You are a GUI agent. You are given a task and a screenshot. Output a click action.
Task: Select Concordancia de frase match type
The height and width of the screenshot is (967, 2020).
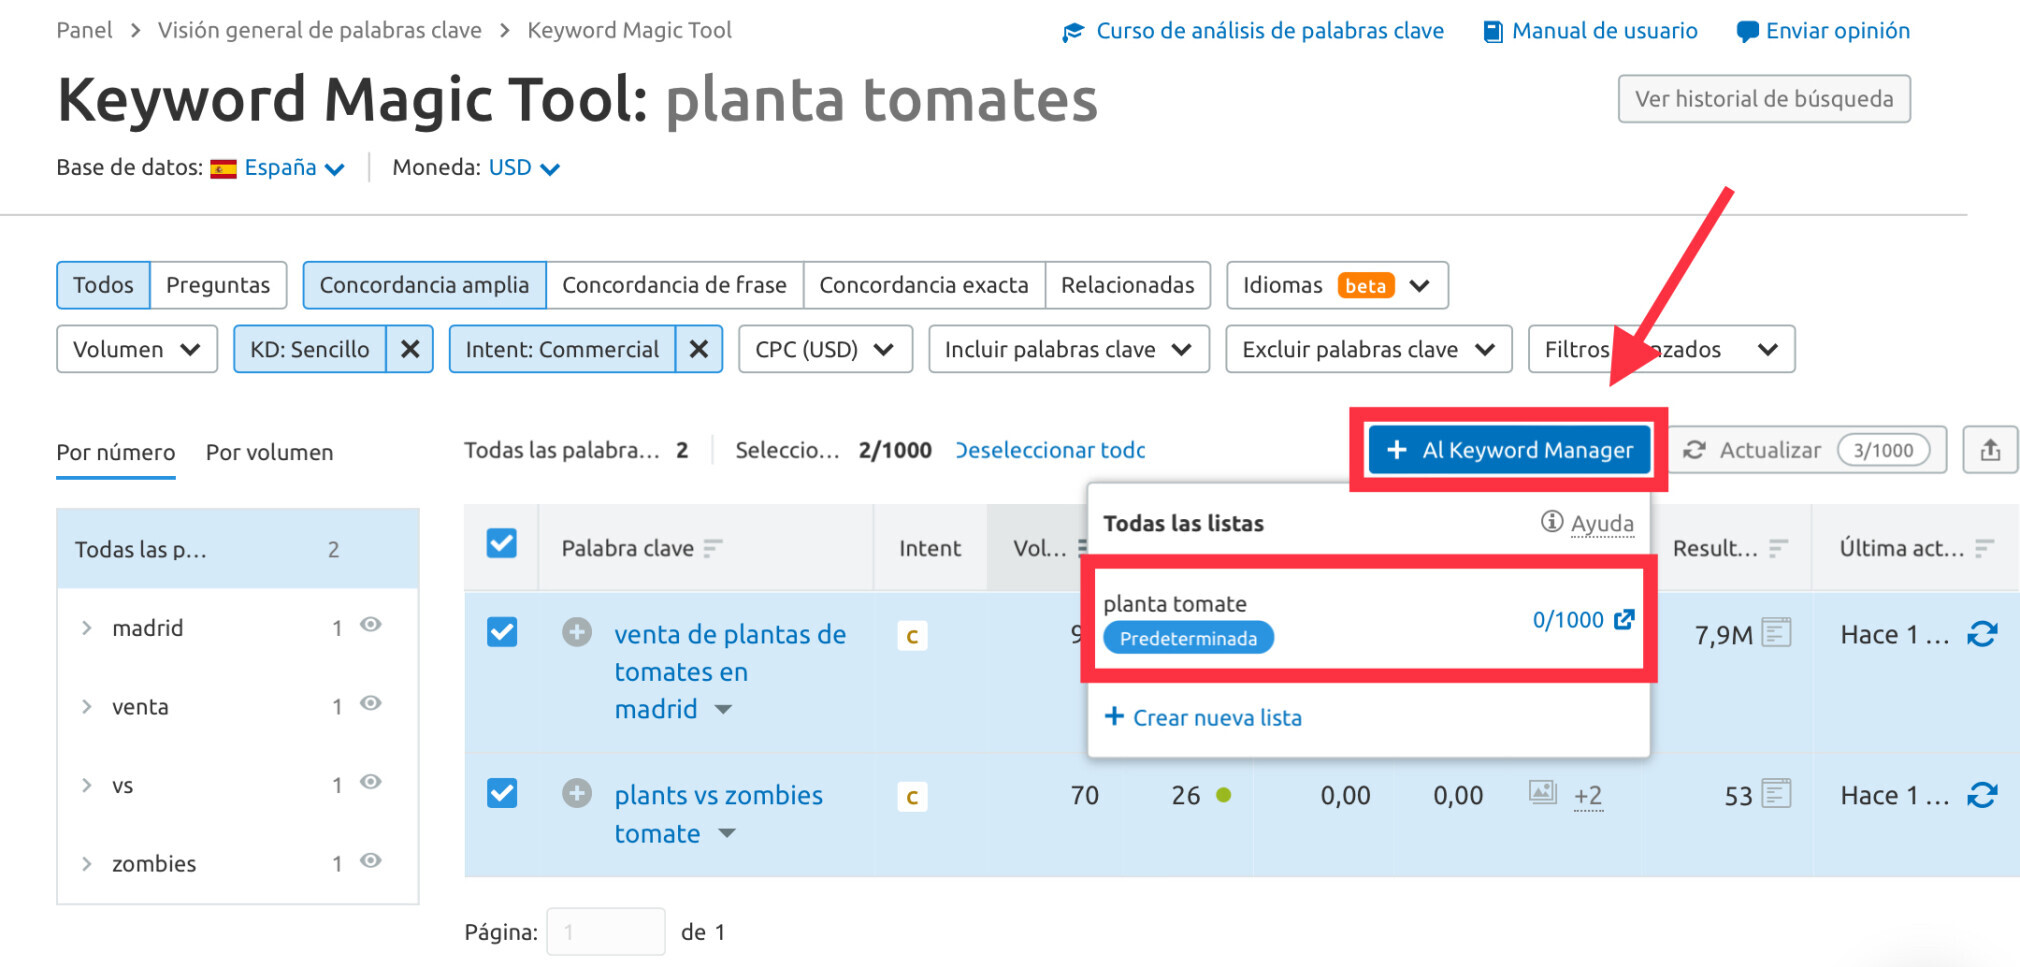pos(674,285)
